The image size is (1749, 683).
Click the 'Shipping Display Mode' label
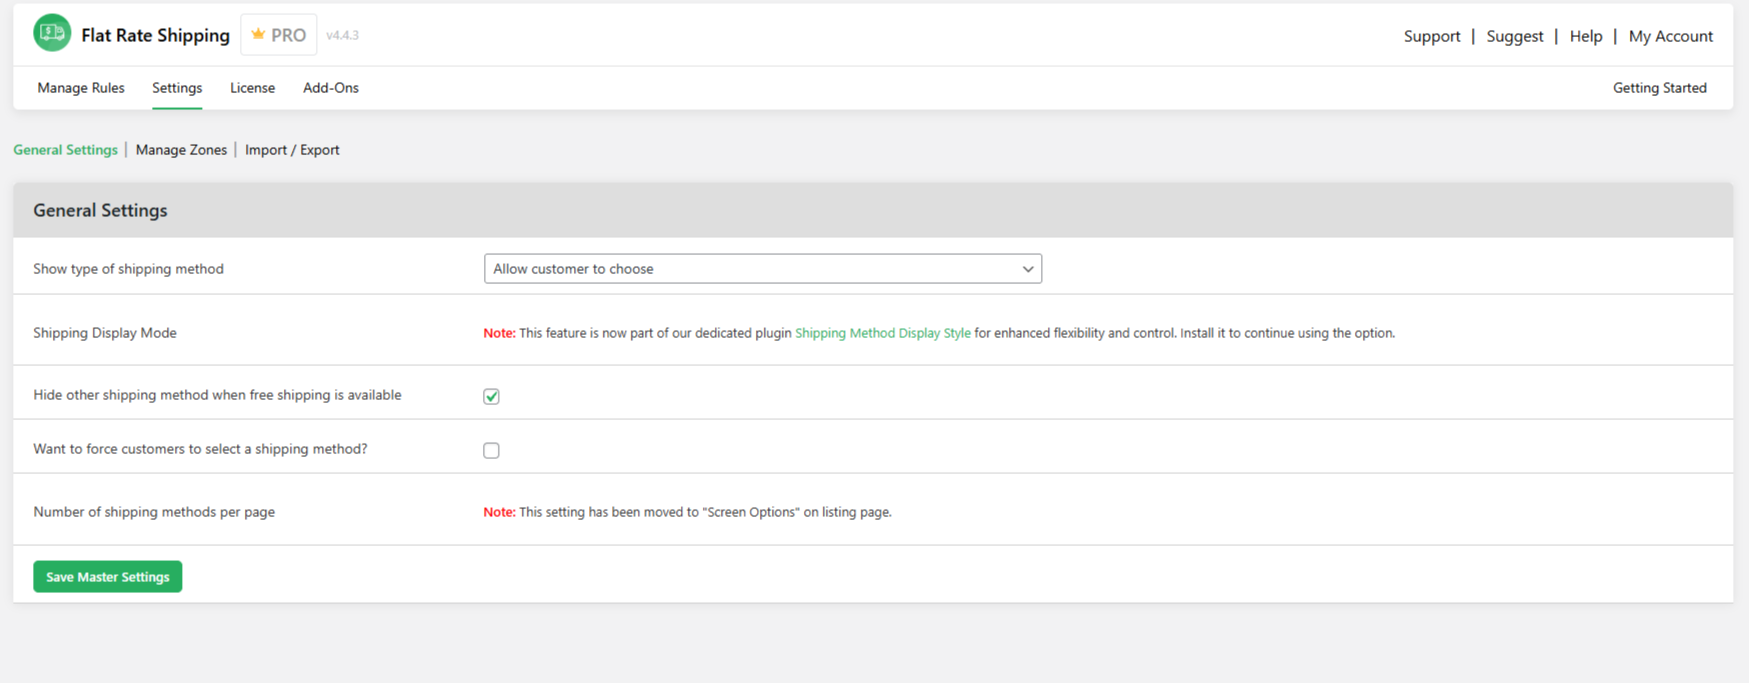click(105, 333)
